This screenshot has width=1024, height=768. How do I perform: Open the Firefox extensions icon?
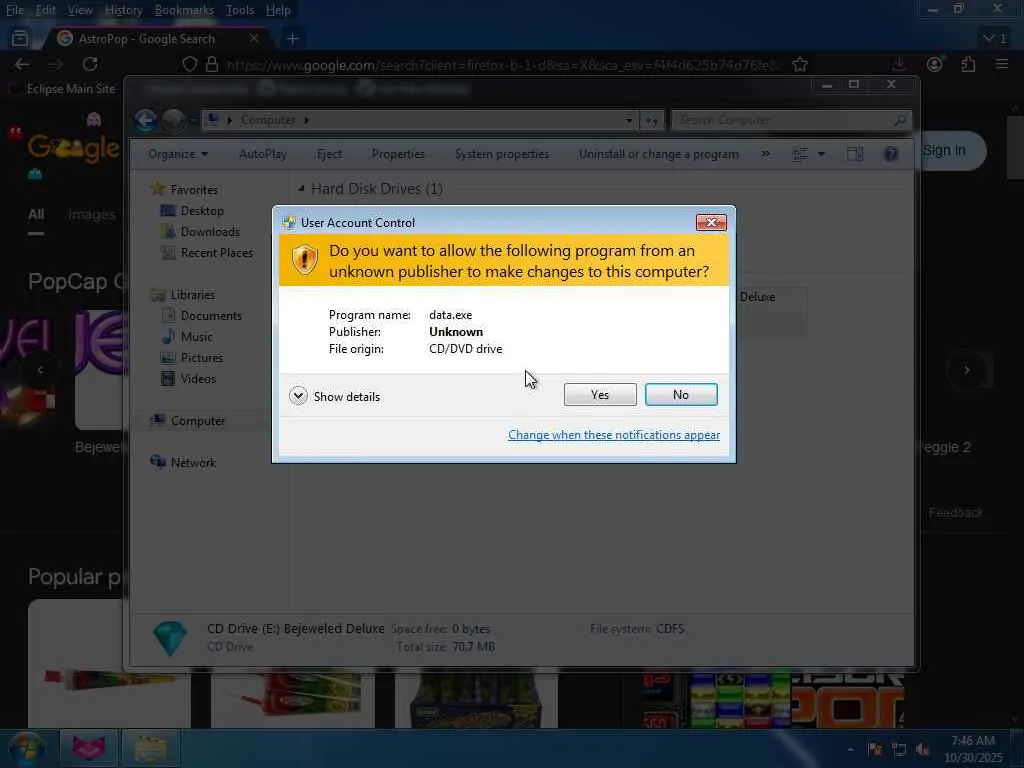coord(968,64)
